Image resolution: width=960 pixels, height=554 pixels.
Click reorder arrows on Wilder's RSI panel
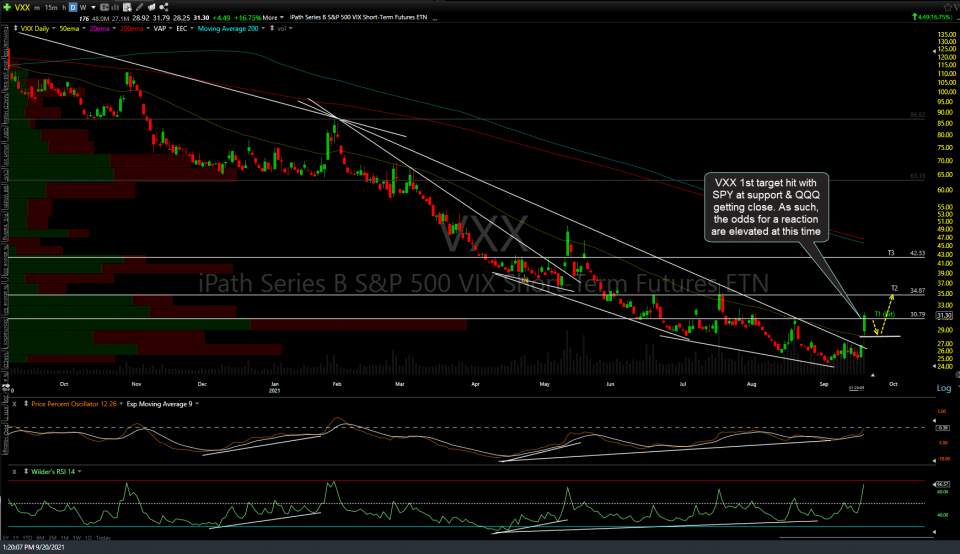tap(26, 471)
